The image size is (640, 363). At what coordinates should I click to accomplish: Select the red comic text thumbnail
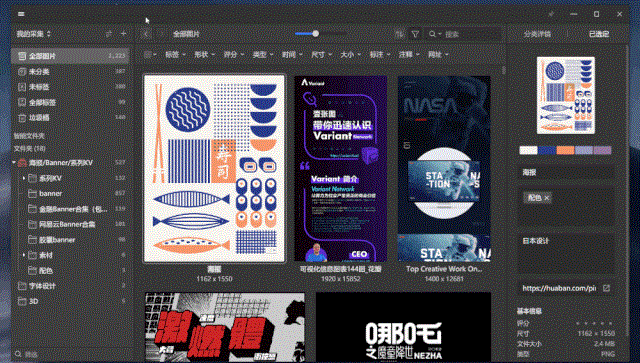coord(224,327)
